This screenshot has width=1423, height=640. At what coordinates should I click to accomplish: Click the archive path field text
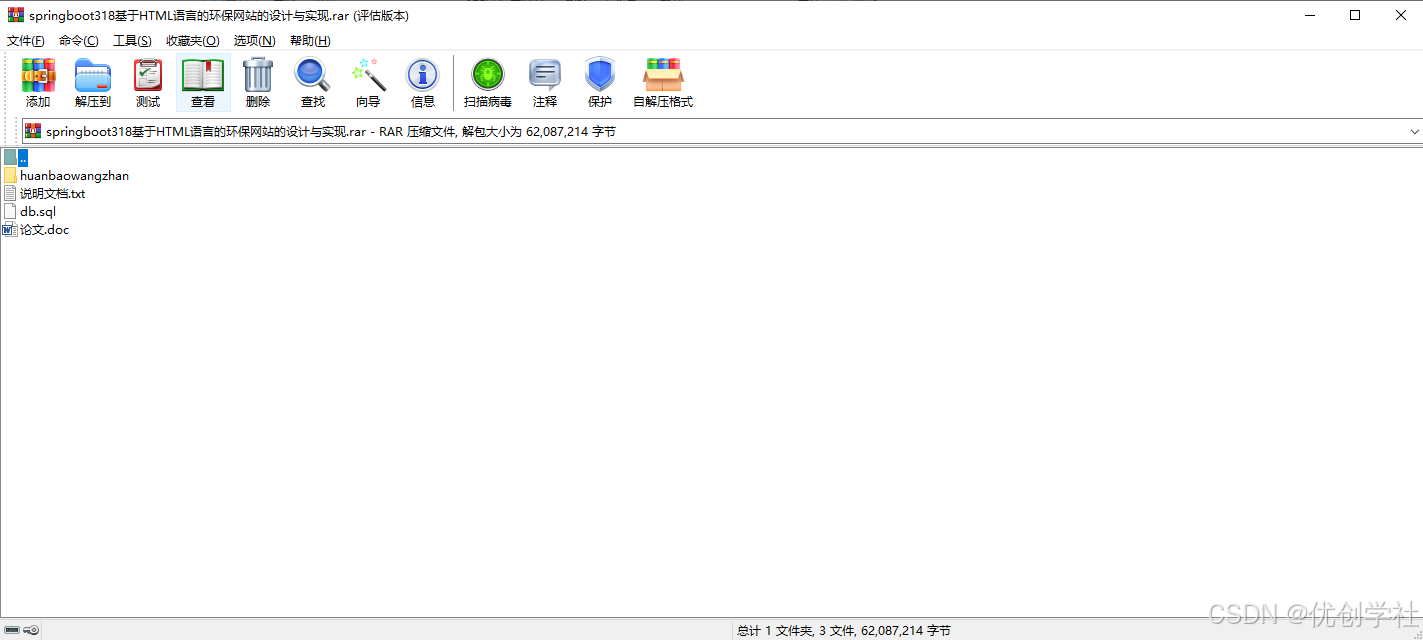tap(330, 131)
